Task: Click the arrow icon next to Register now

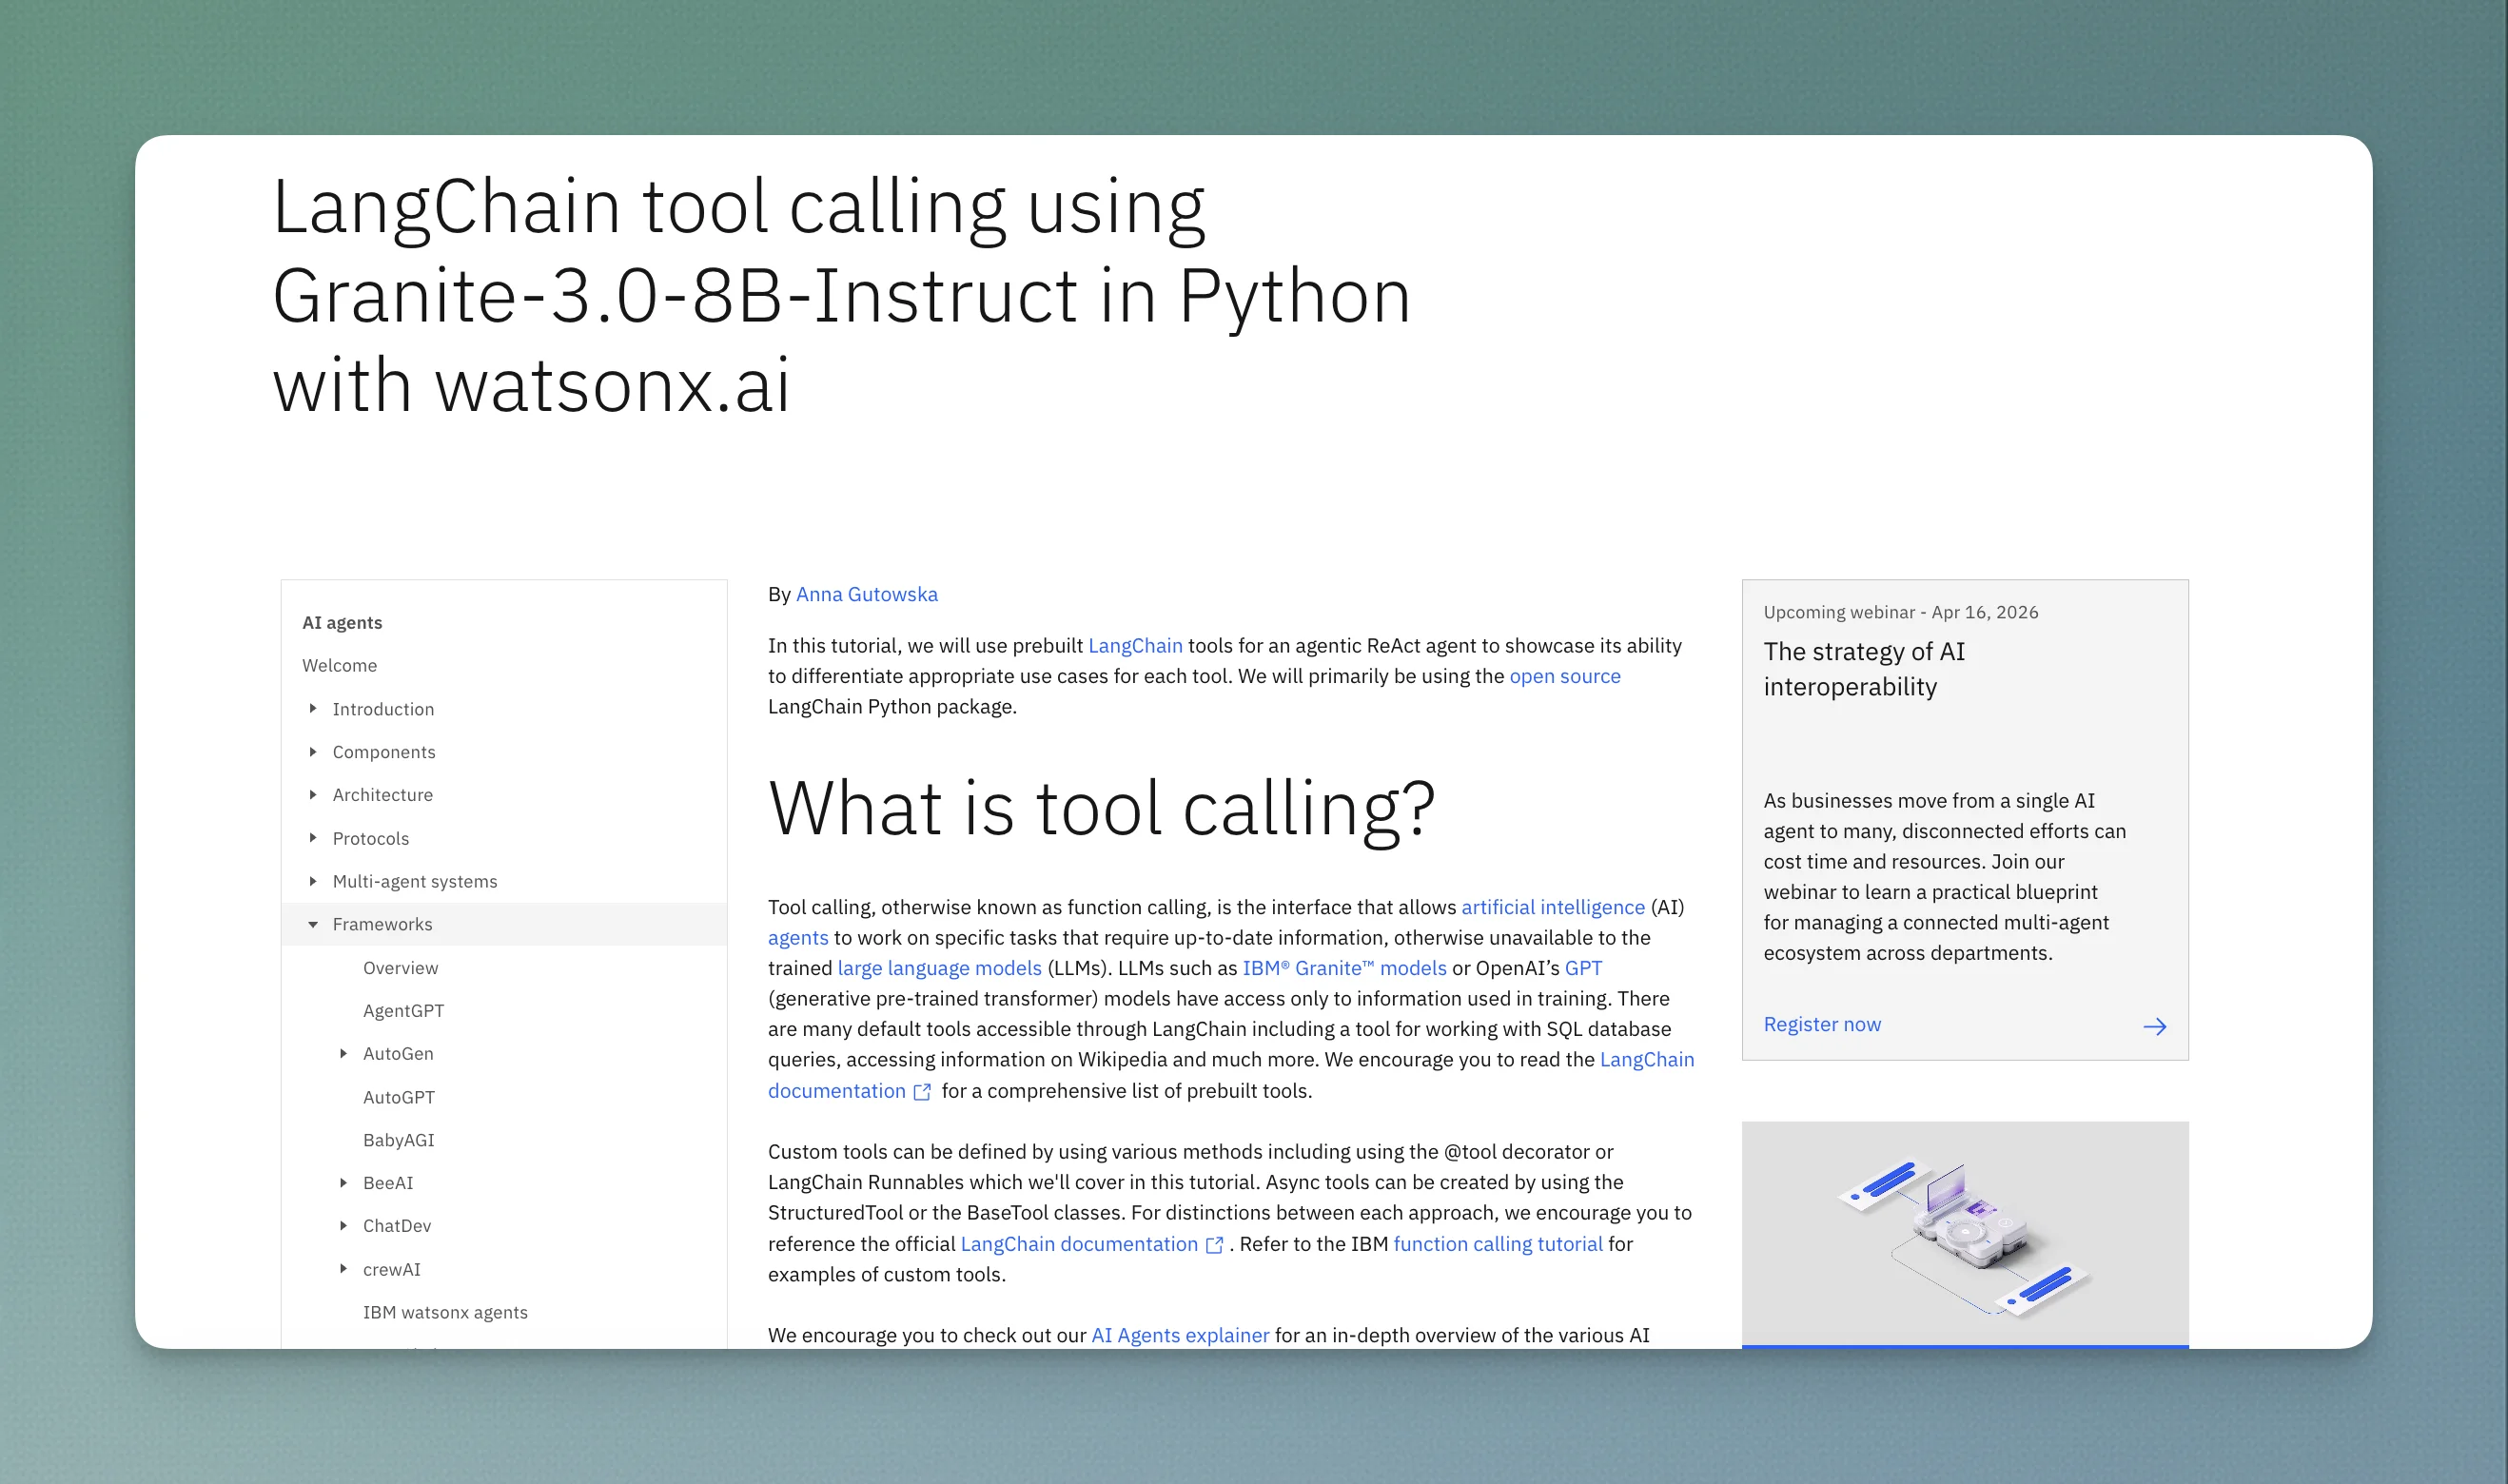Action: (2156, 1026)
